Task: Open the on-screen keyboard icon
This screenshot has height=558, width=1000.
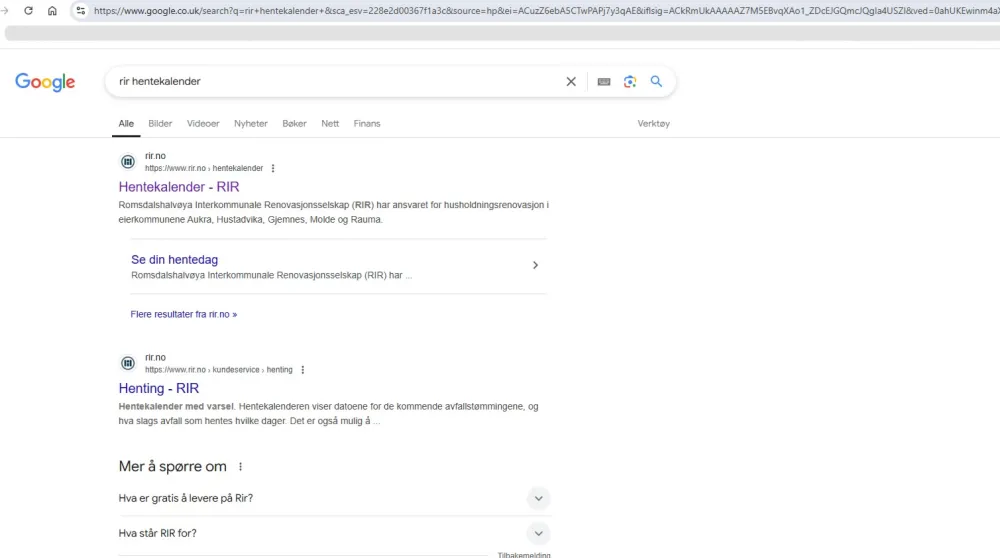Action: (x=604, y=82)
